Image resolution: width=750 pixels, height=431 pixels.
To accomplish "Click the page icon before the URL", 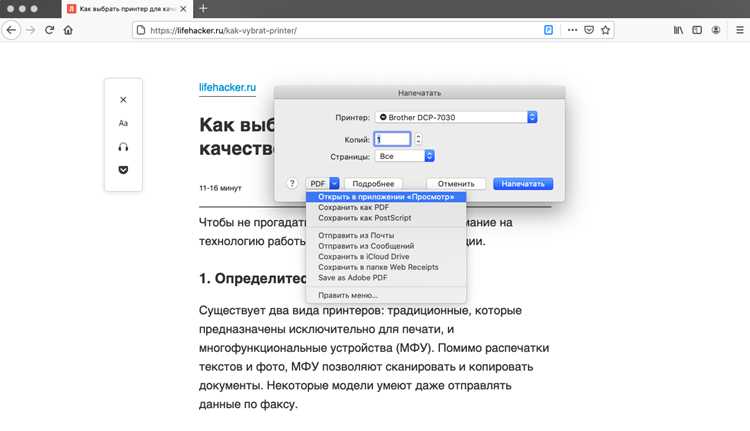I will click(141, 30).
